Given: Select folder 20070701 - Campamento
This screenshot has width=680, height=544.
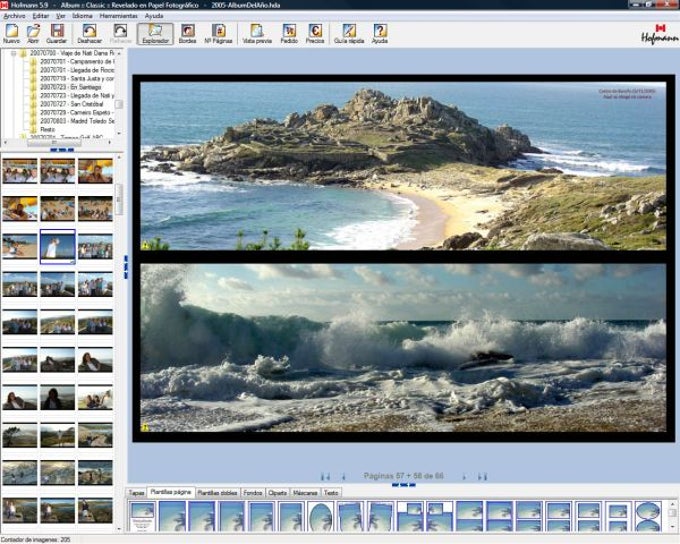Looking at the screenshot, I should coord(72,62).
